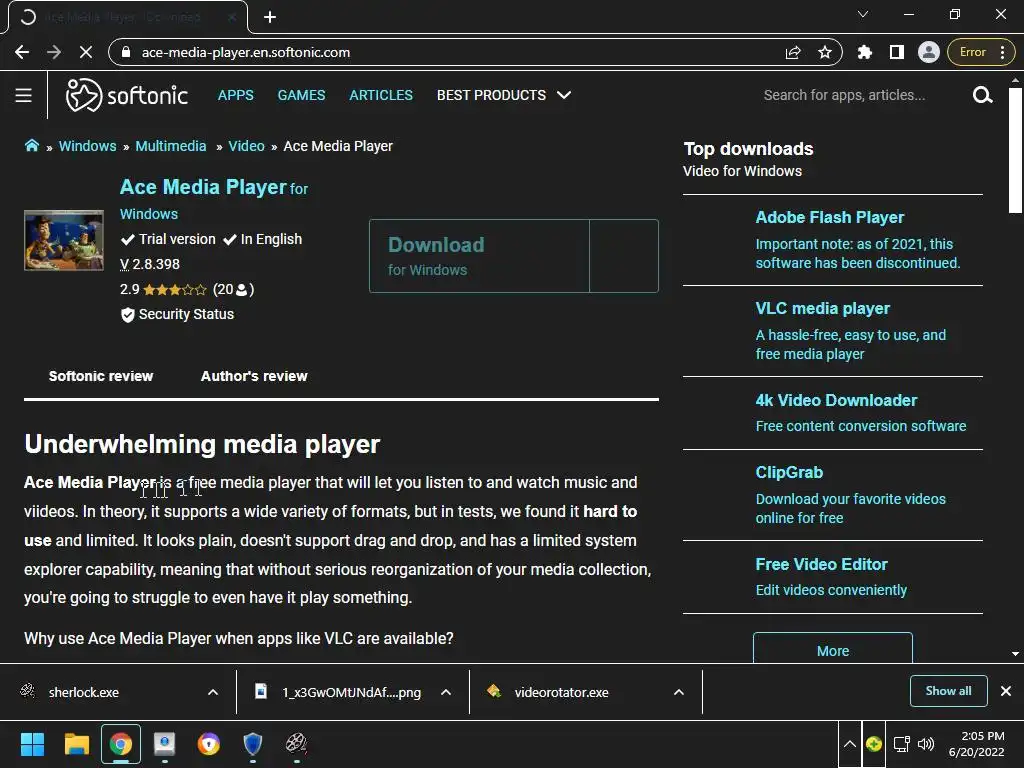Switch to the Author's review tab
1024x768 pixels.
pyautogui.click(x=254, y=376)
